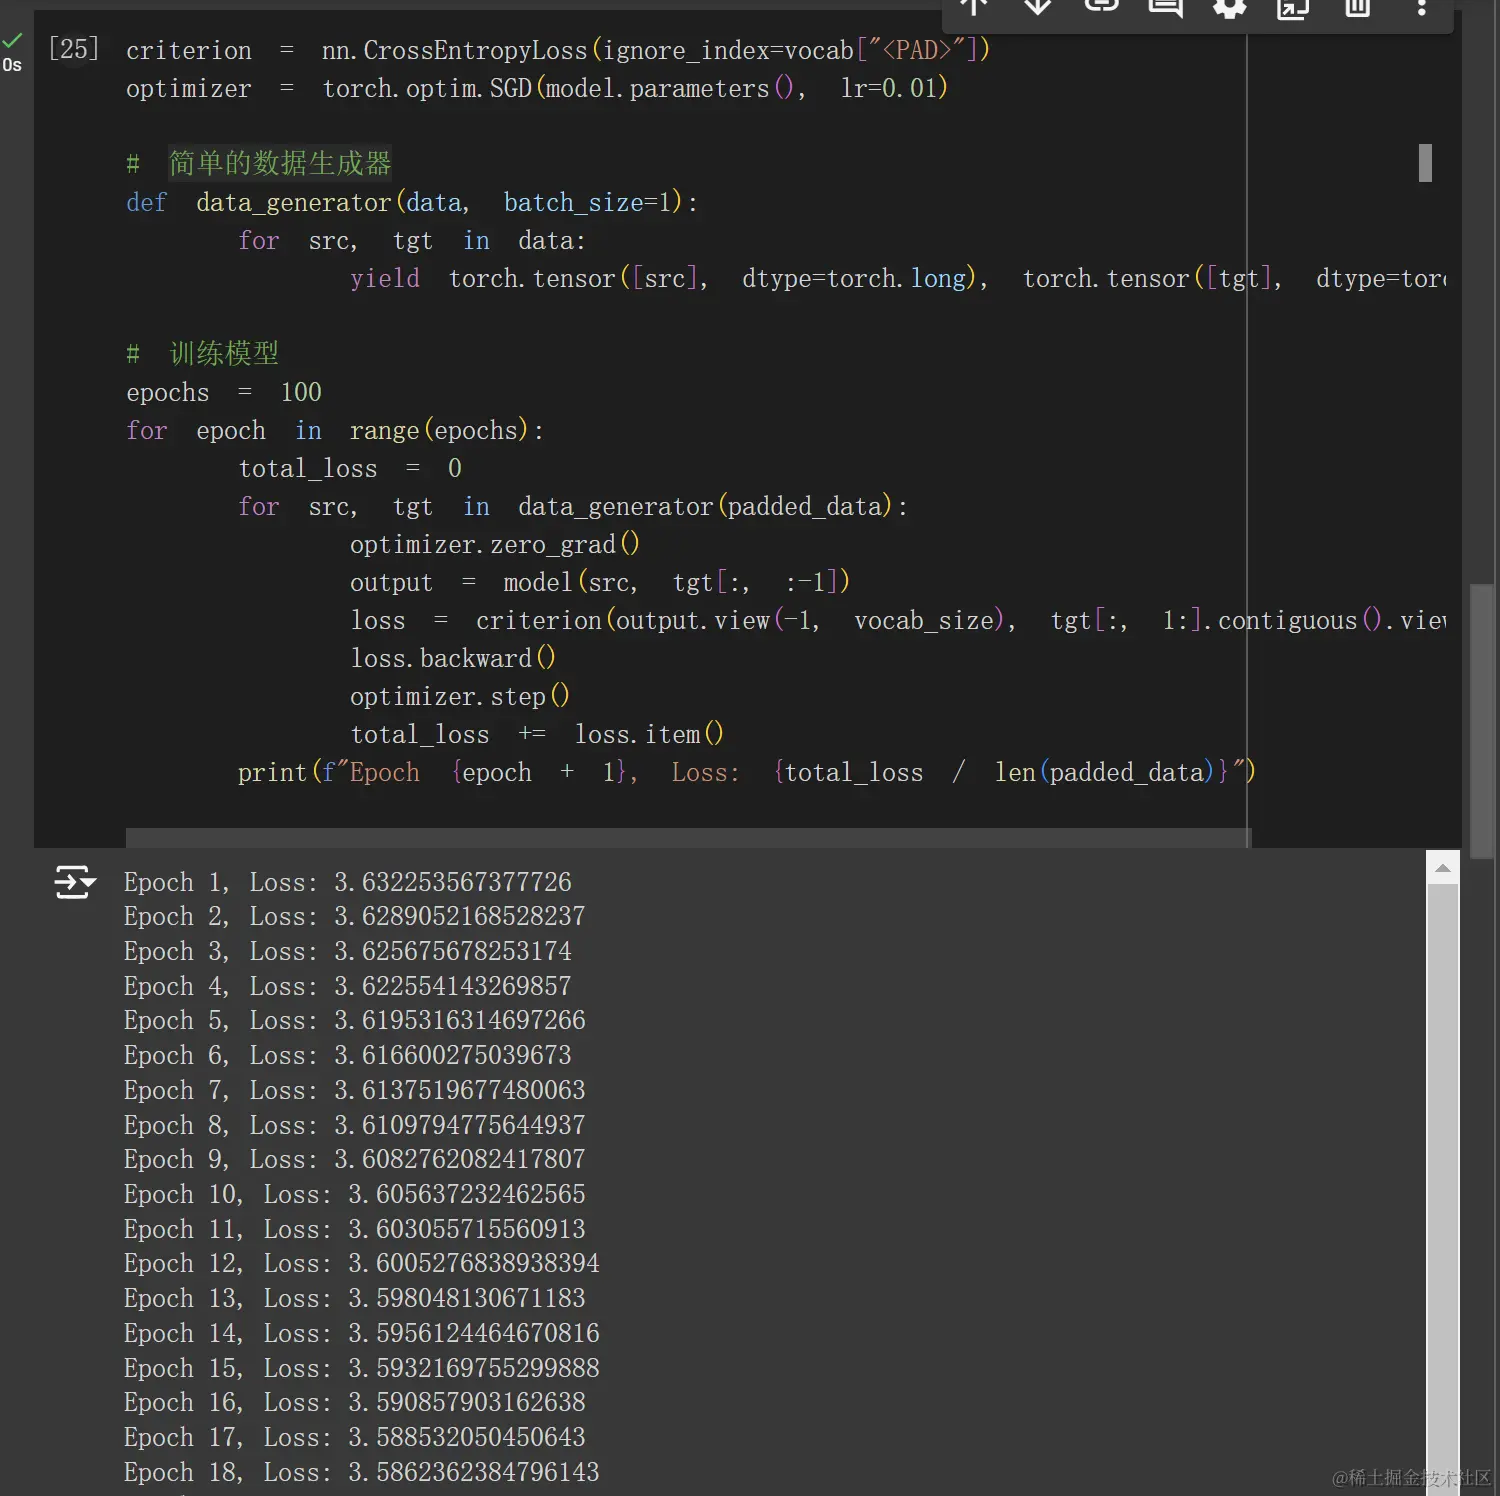
Task: Click the 0s execution time label
Action: pyautogui.click(x=13, y=64)
